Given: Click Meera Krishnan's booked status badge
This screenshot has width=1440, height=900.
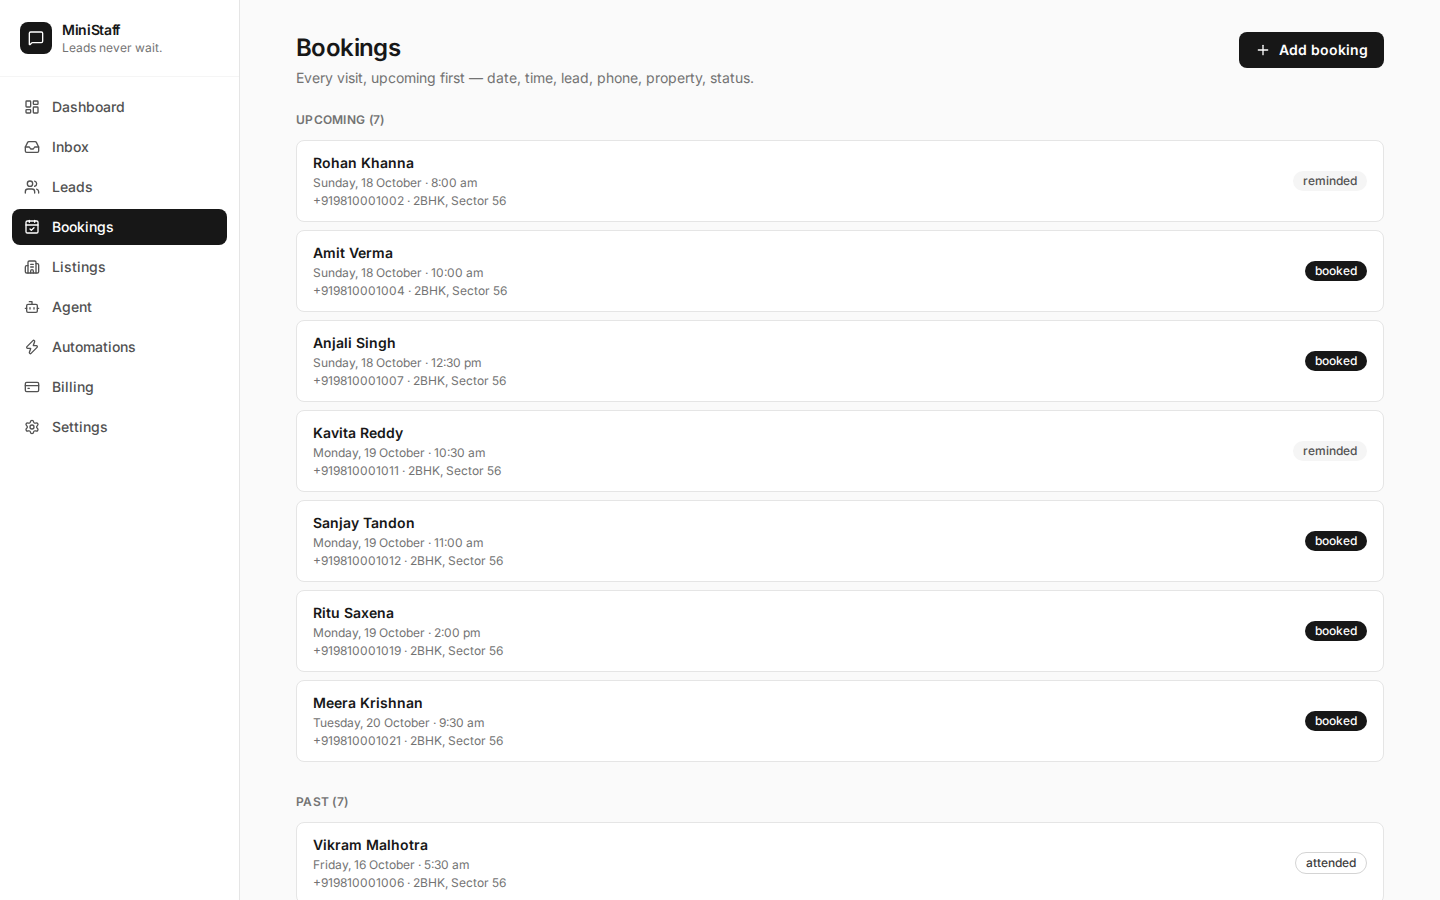Looking at the screenshot, I should 1336,721.
